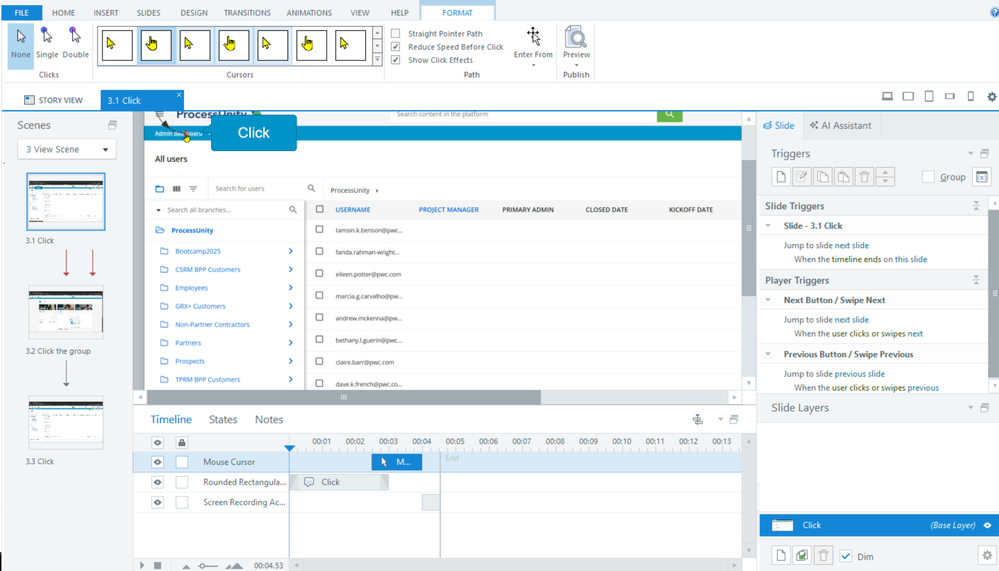Stop timeline playback

(157, 565)
